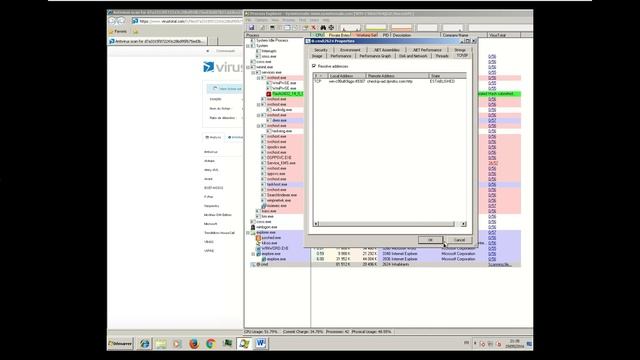Open the 26/57 VirusTotal result link
640x360 pixels.
pos(493,163)
